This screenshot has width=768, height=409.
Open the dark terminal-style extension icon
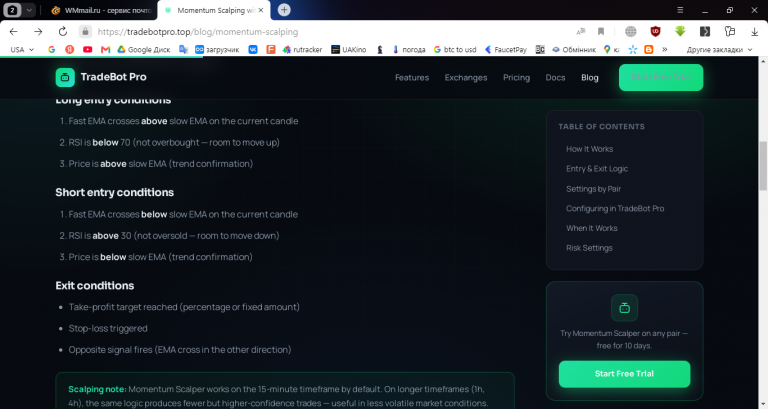pos(705,32)
